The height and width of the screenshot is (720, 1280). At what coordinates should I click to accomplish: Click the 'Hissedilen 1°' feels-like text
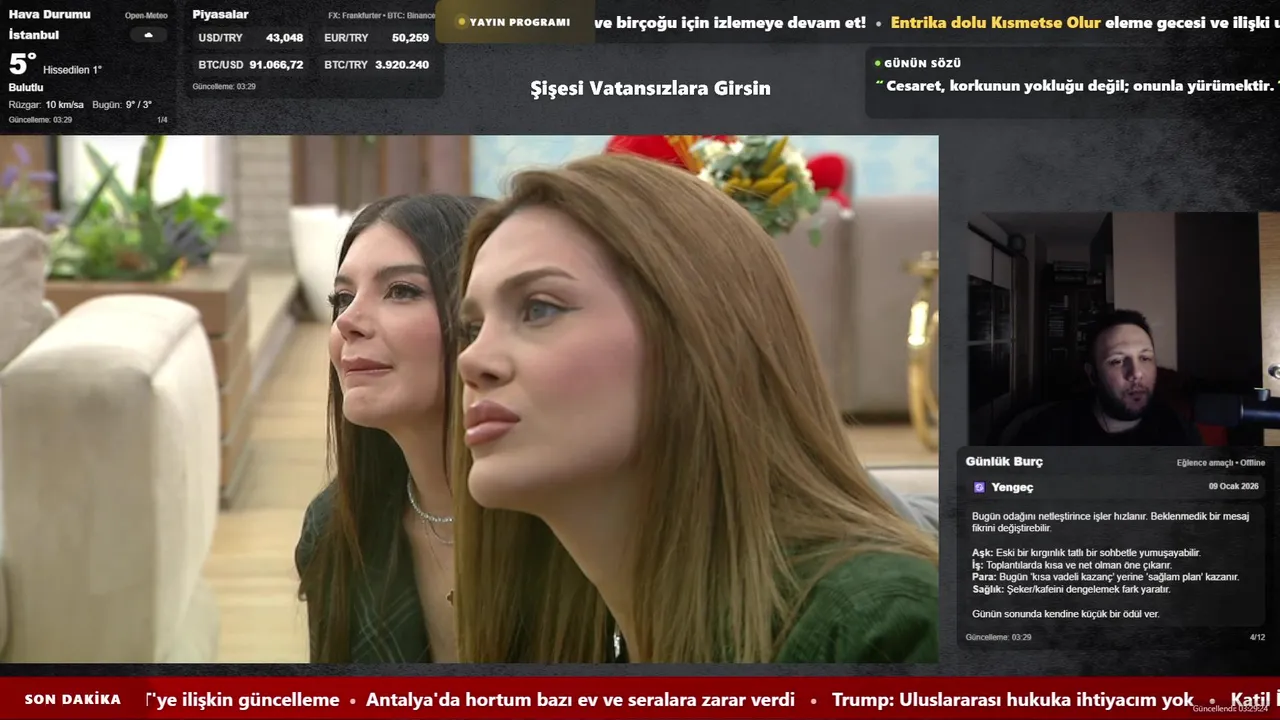coord(72,70)
